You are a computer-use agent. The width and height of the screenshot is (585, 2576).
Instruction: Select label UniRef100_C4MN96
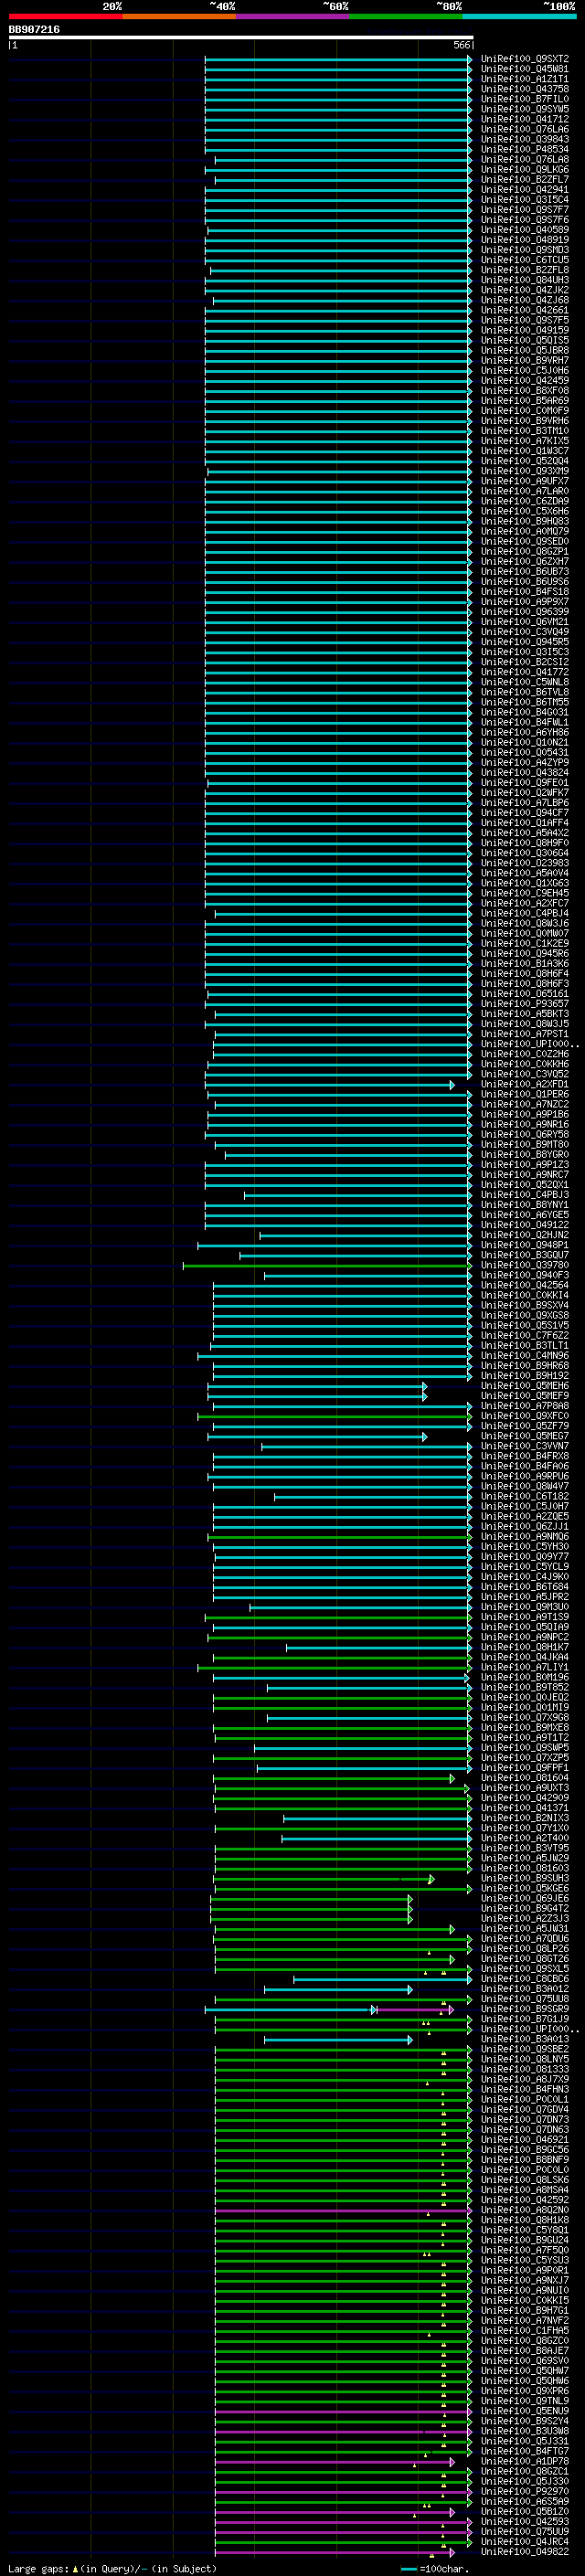pos(525,1356)
